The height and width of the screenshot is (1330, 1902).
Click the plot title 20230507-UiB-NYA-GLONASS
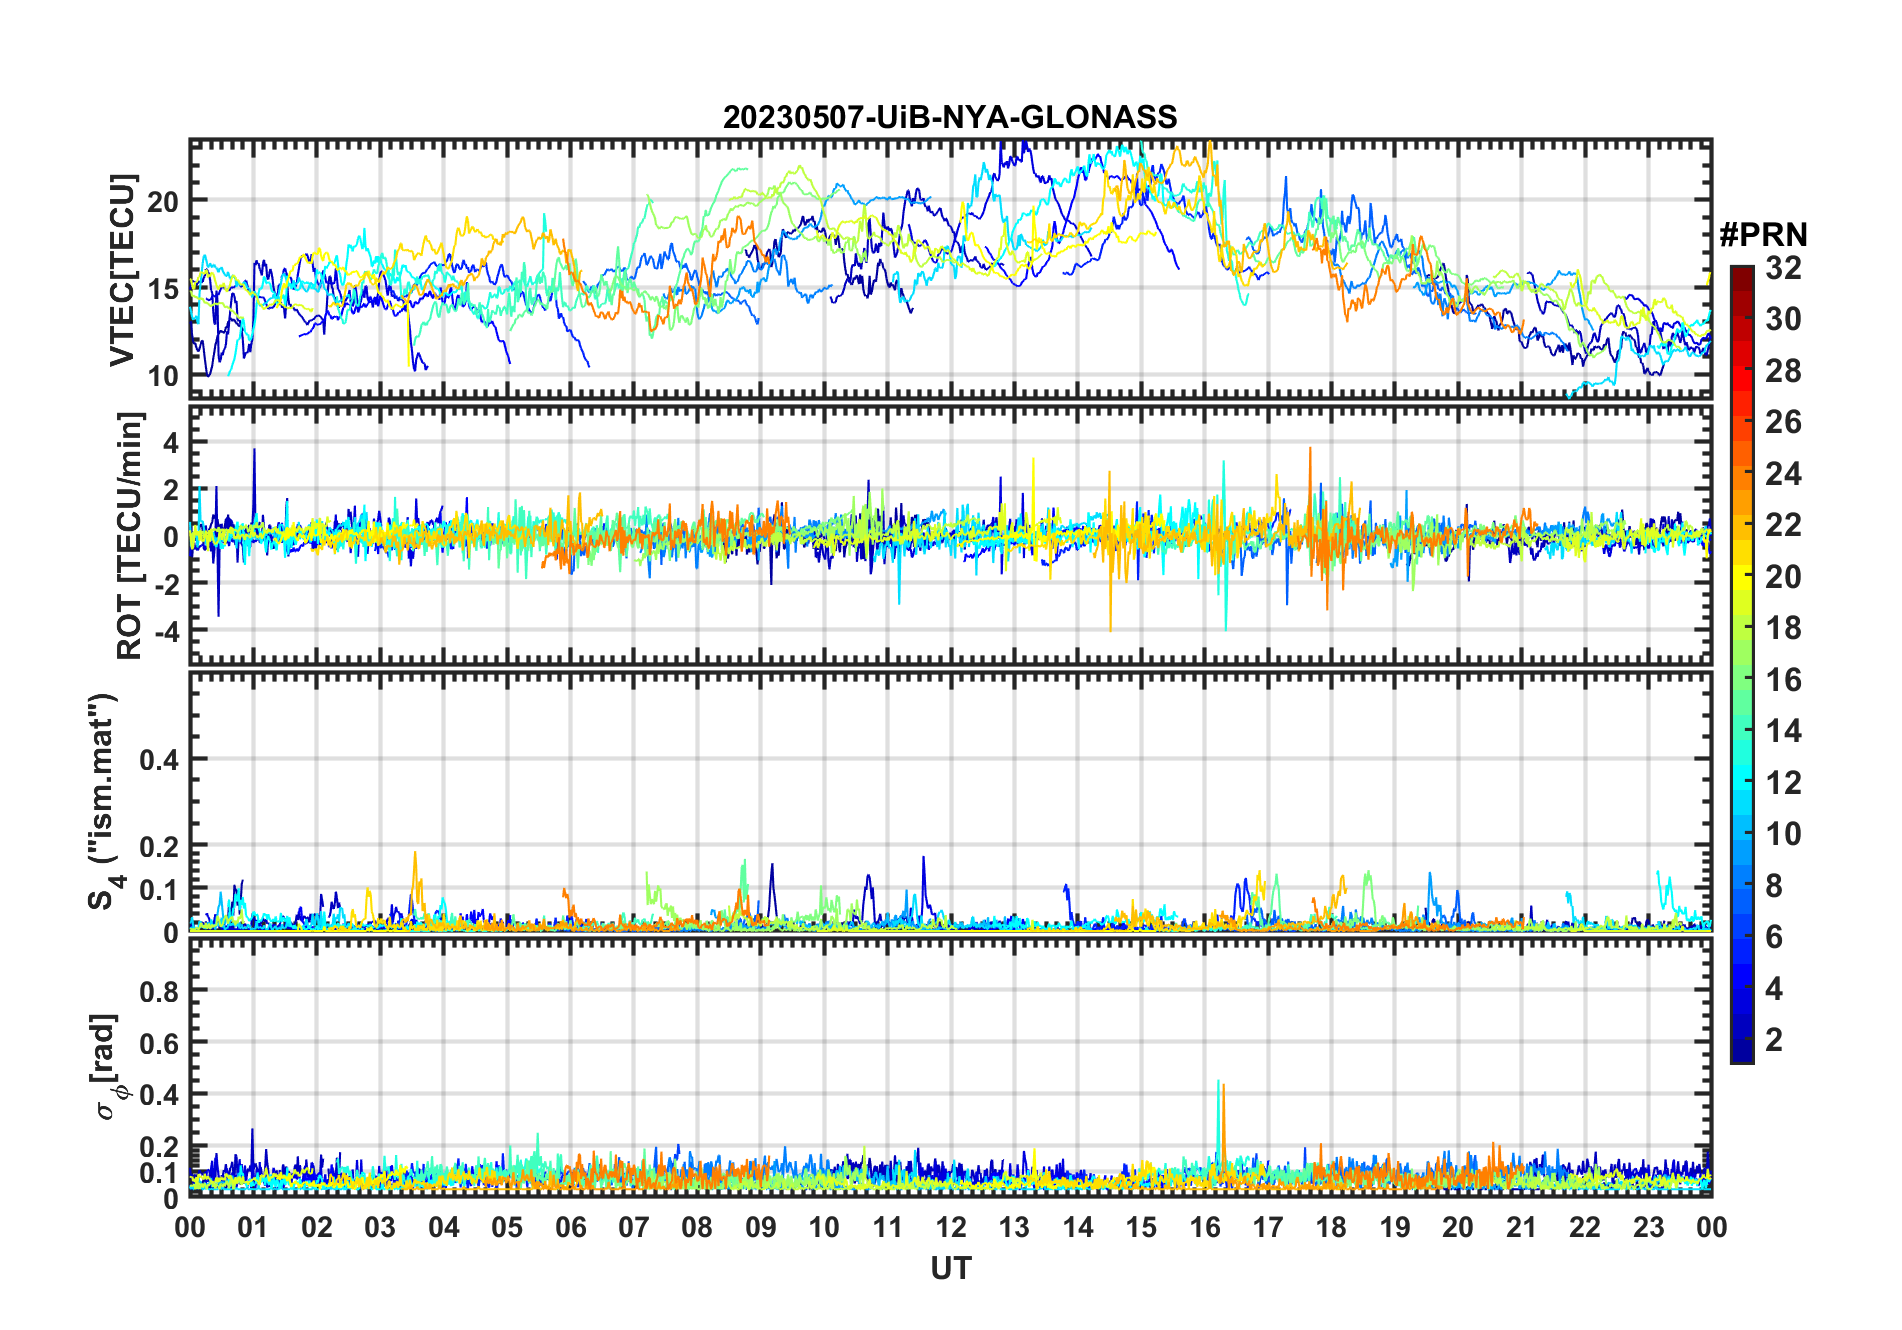[x=950, y=117]
